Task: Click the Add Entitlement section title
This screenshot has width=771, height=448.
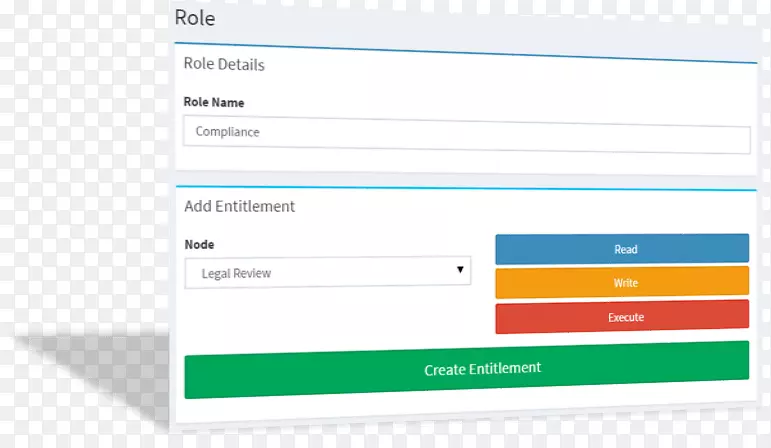Action: (x=239, y=206)
